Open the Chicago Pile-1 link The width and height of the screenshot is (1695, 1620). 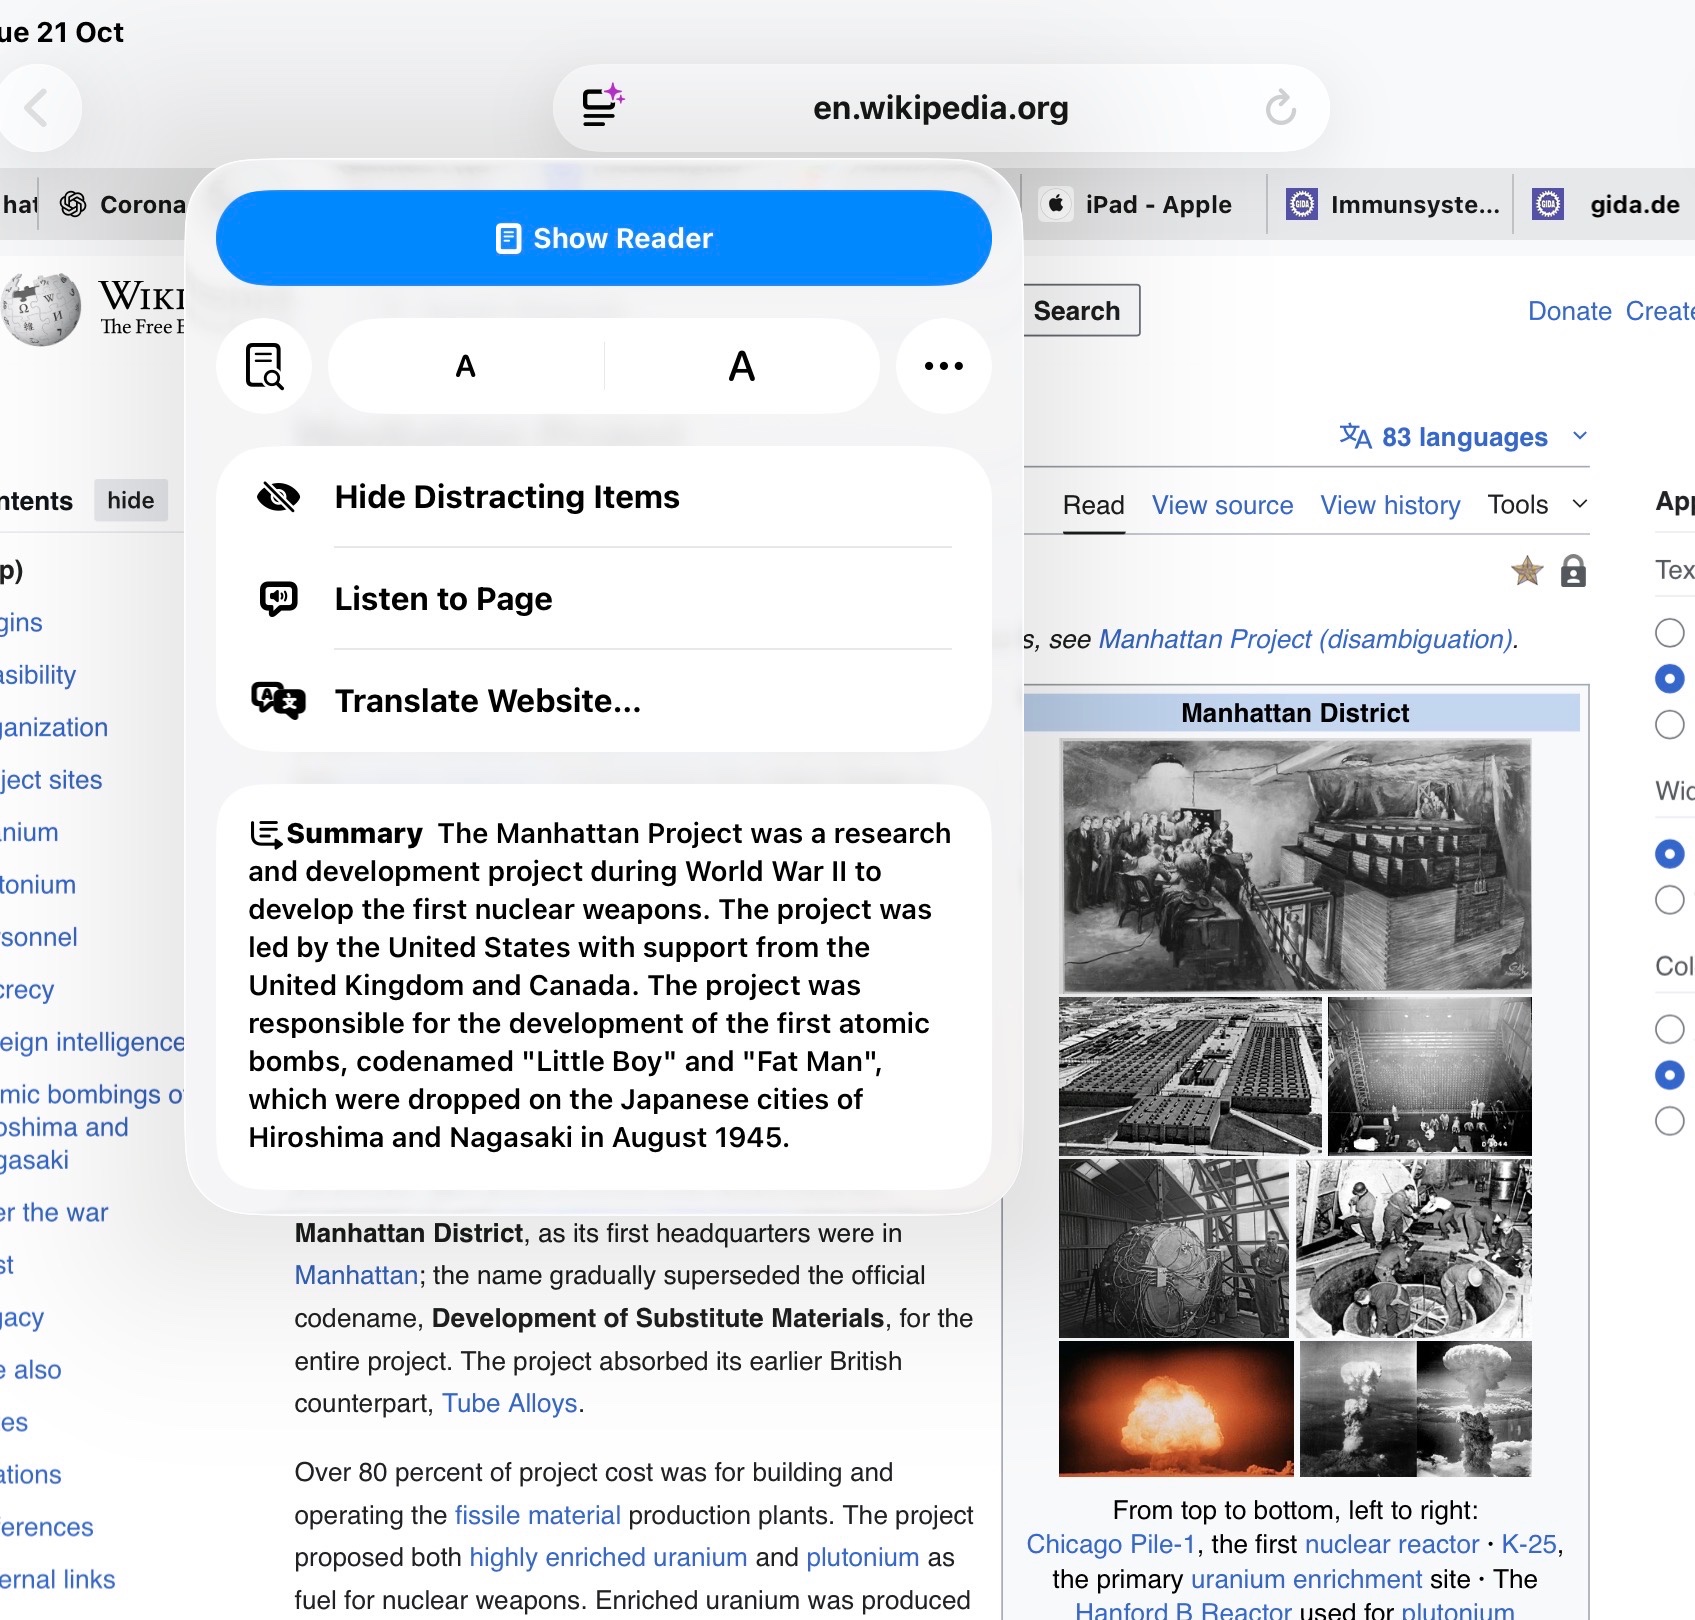pyautogui.click(x=1111, y=1544)
